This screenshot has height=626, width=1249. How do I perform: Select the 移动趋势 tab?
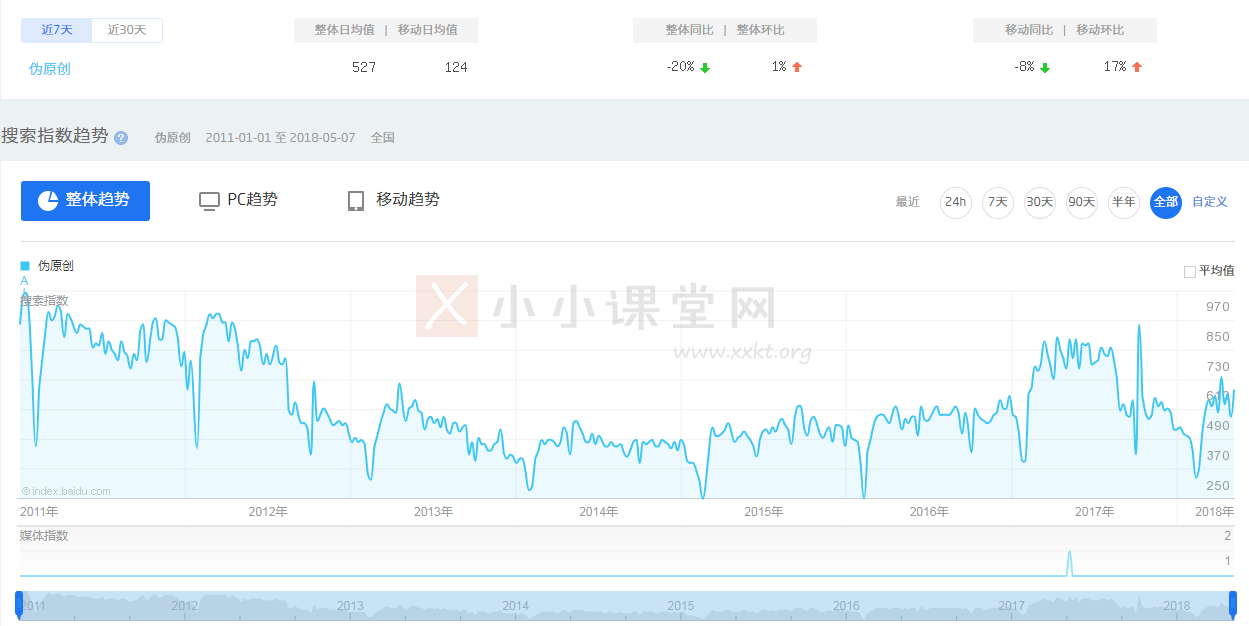click(x=394, y=200)
